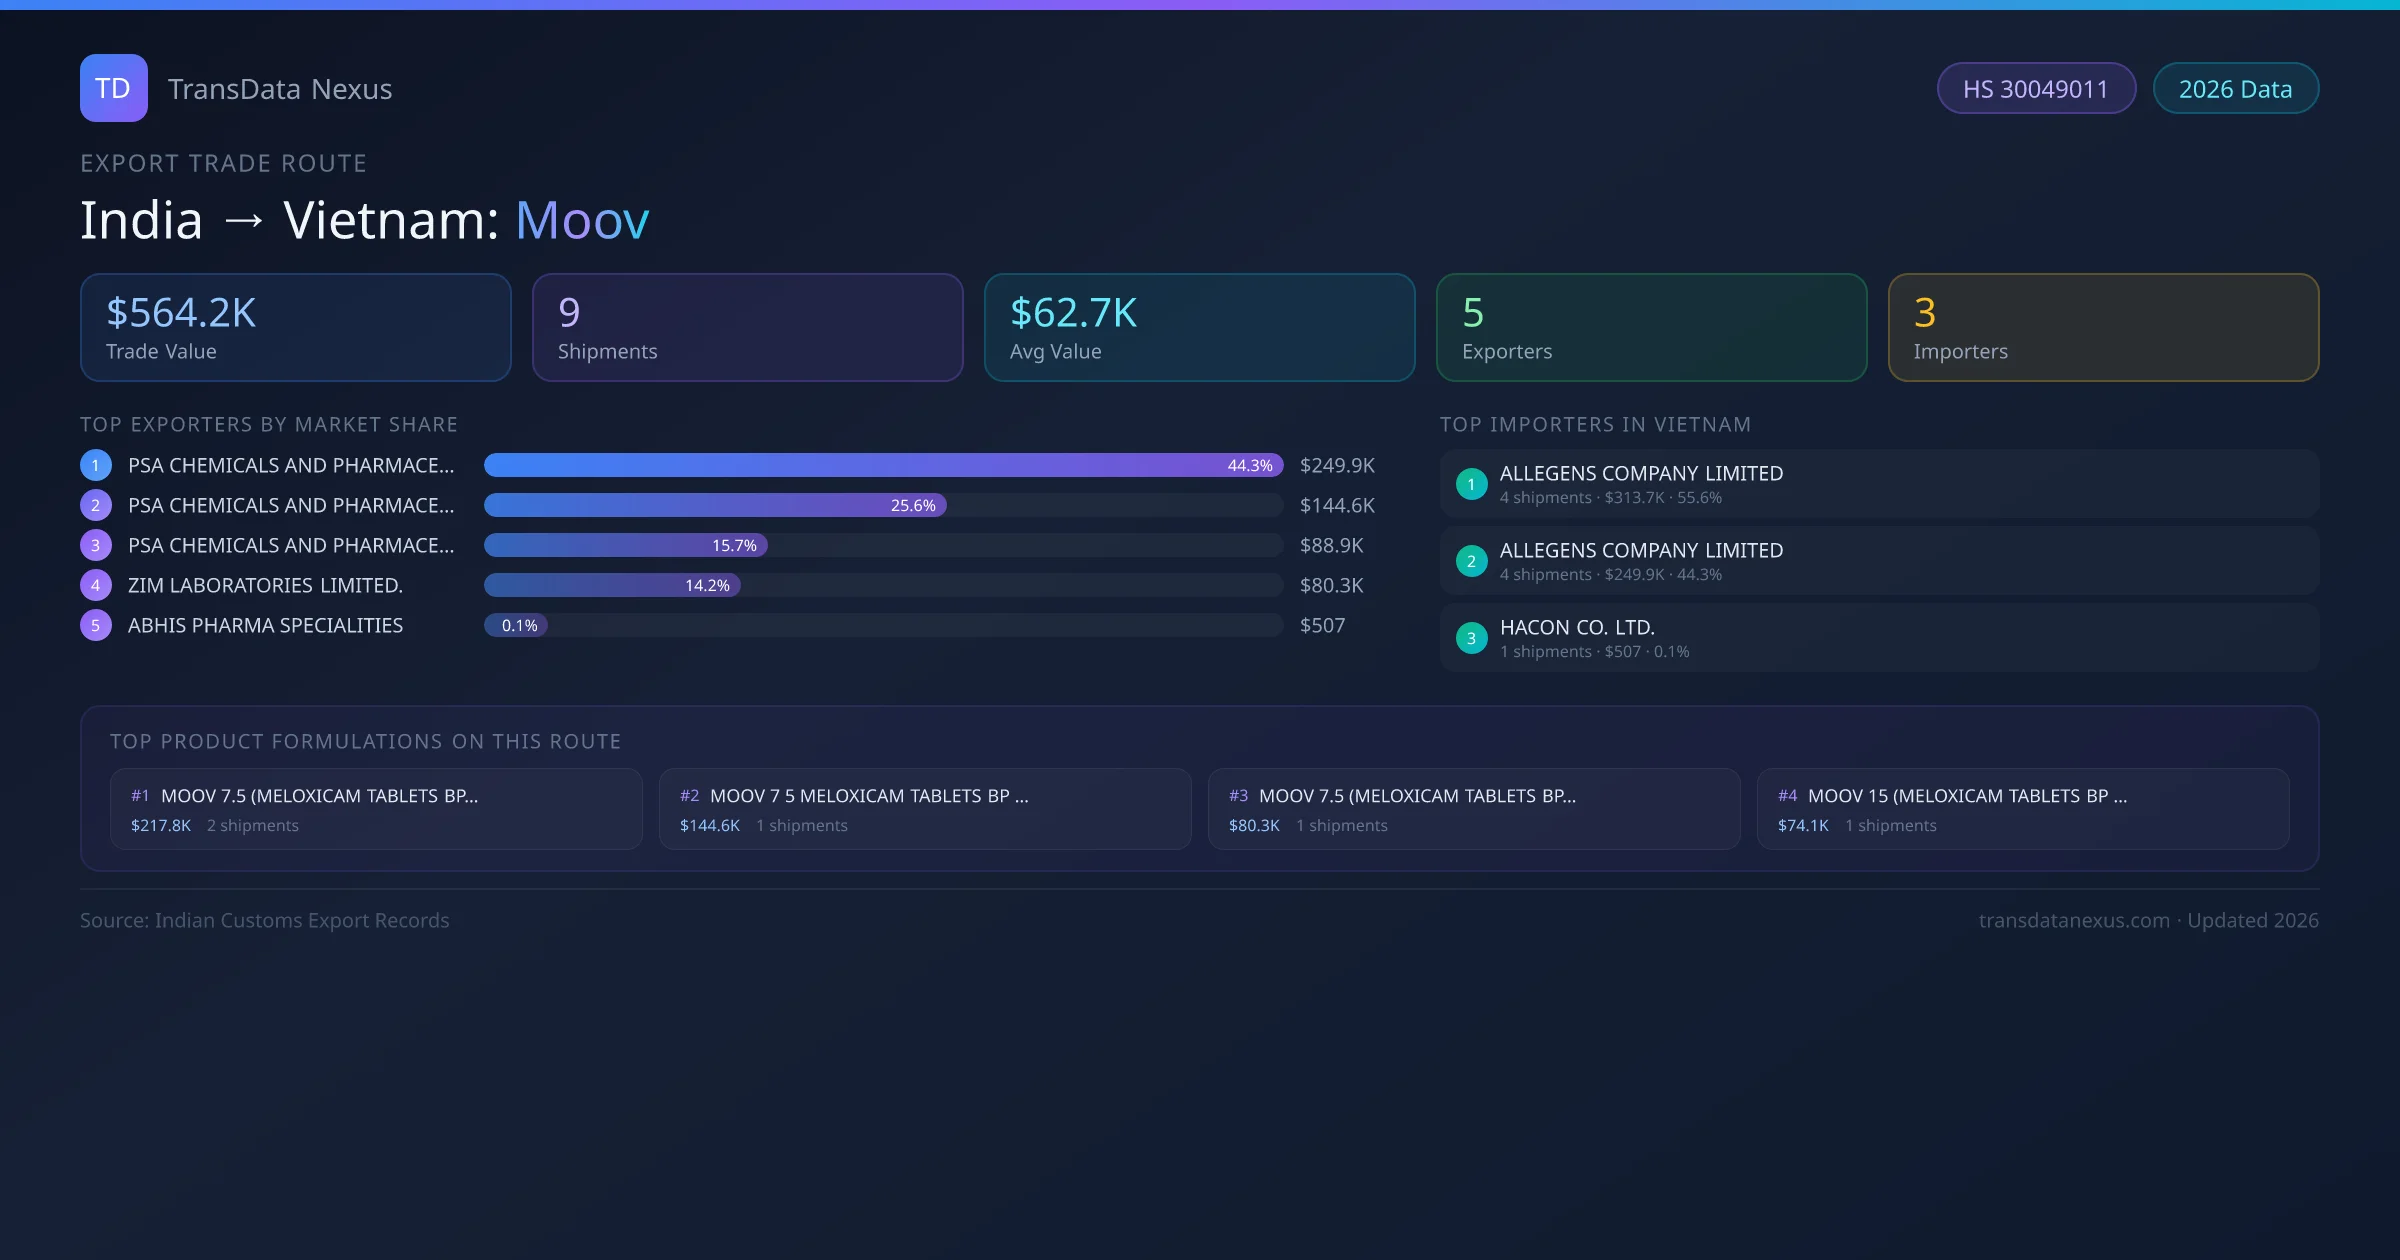Image resolution: width=2400 pixels, height=1260 pixels.
Task: Click the HS 30049011 badge
Action: pyautogui.click(x=2035, y=89)
